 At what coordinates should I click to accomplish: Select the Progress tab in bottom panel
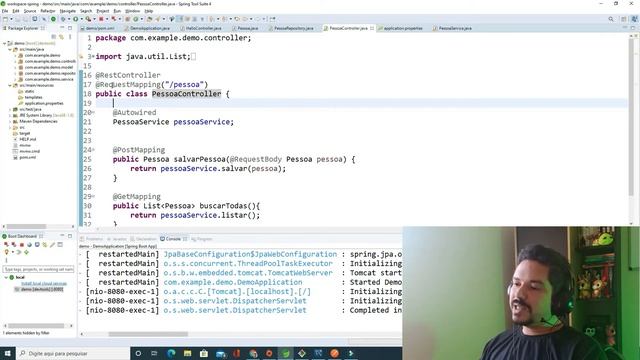pos(202,239)
